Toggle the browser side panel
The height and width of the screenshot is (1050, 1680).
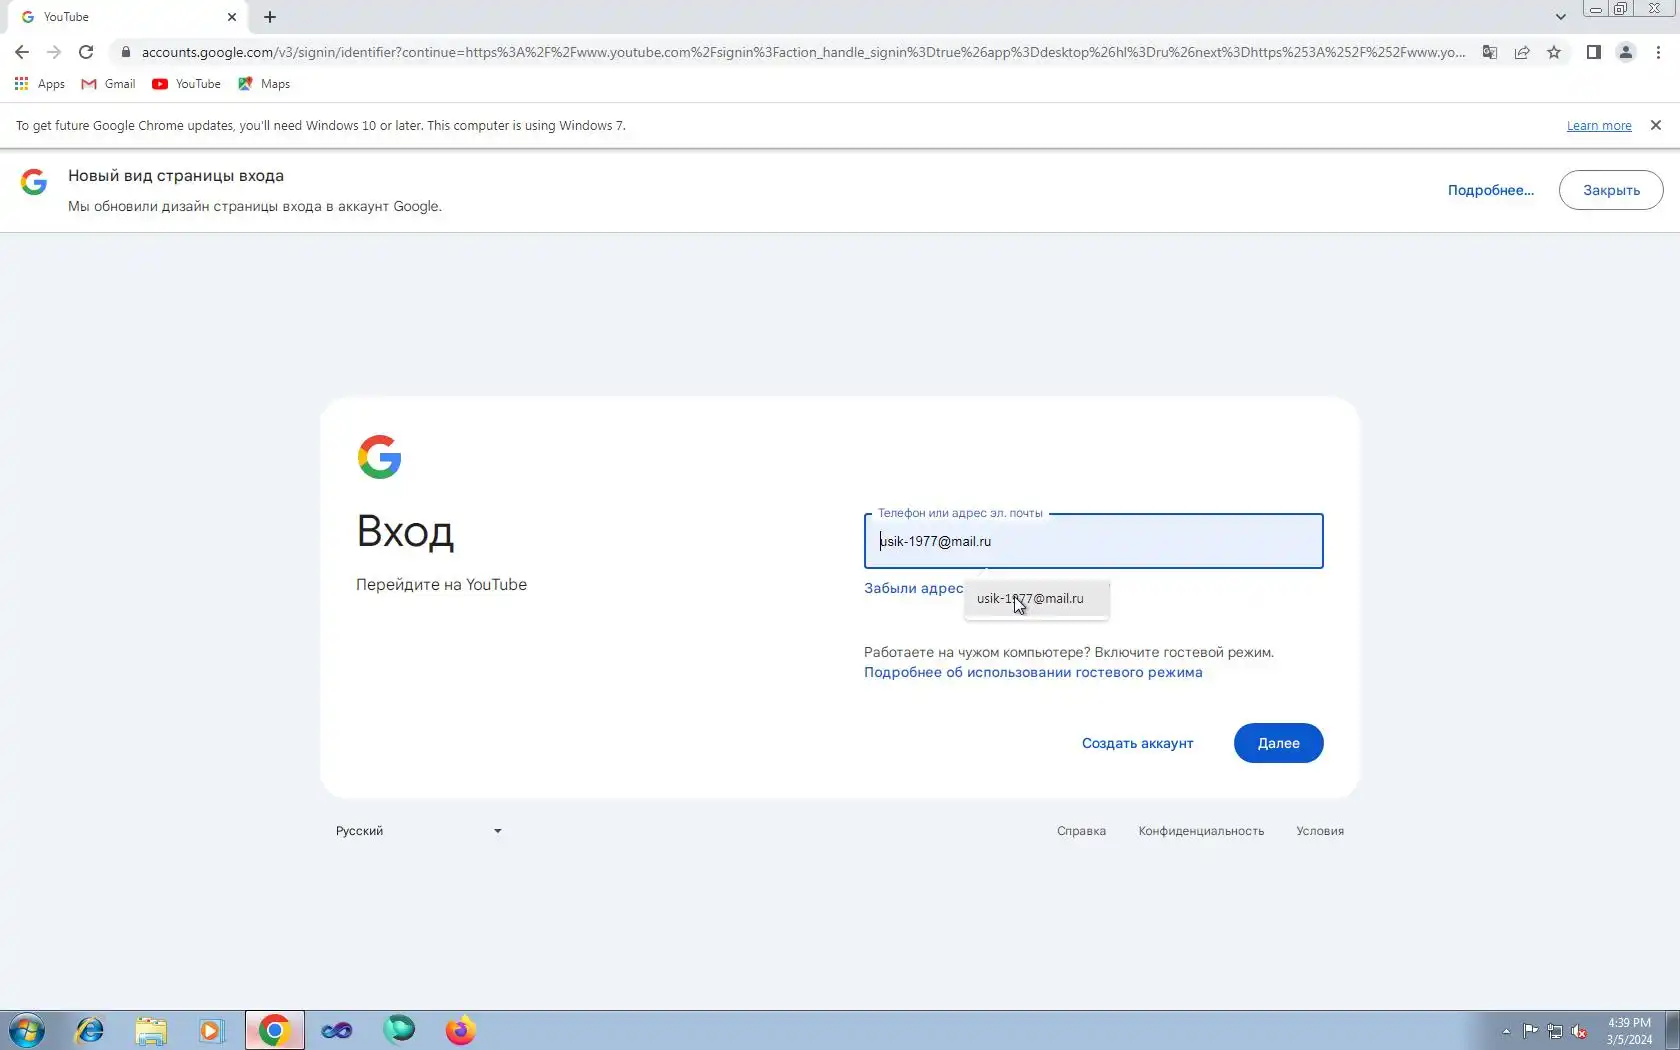(1594, 52)
